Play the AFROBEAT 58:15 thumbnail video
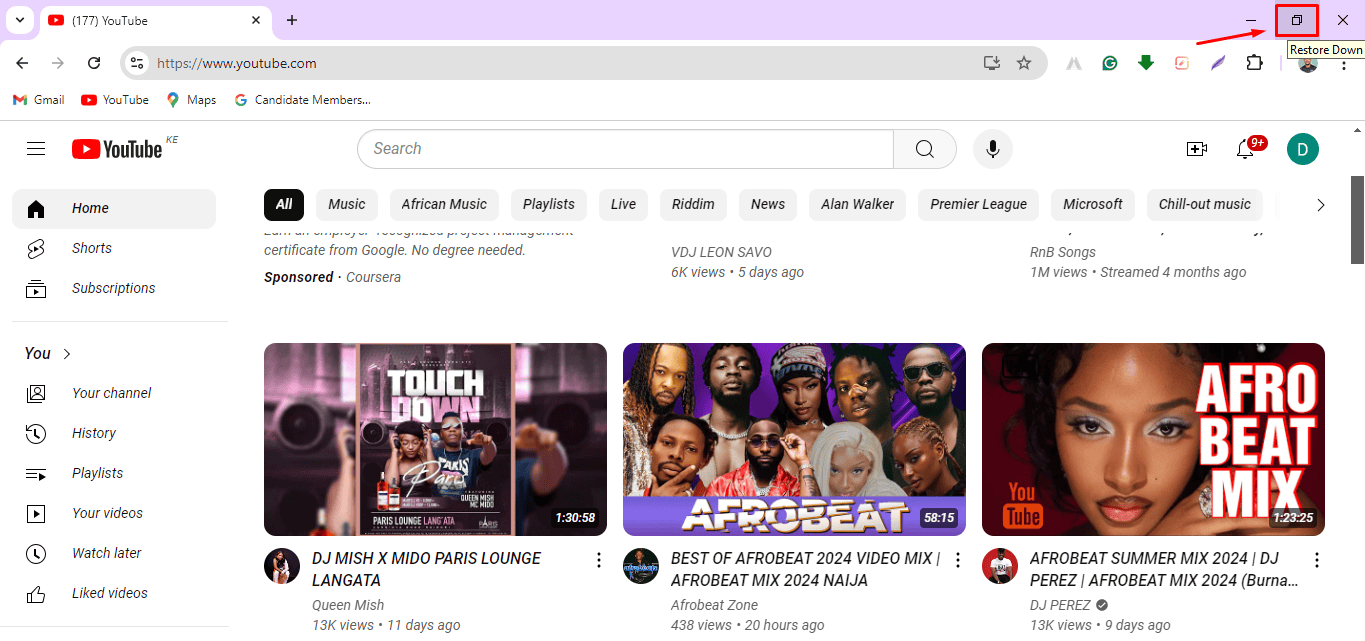This screenshot has width=1365, height=641. click(x=794, y=440)
